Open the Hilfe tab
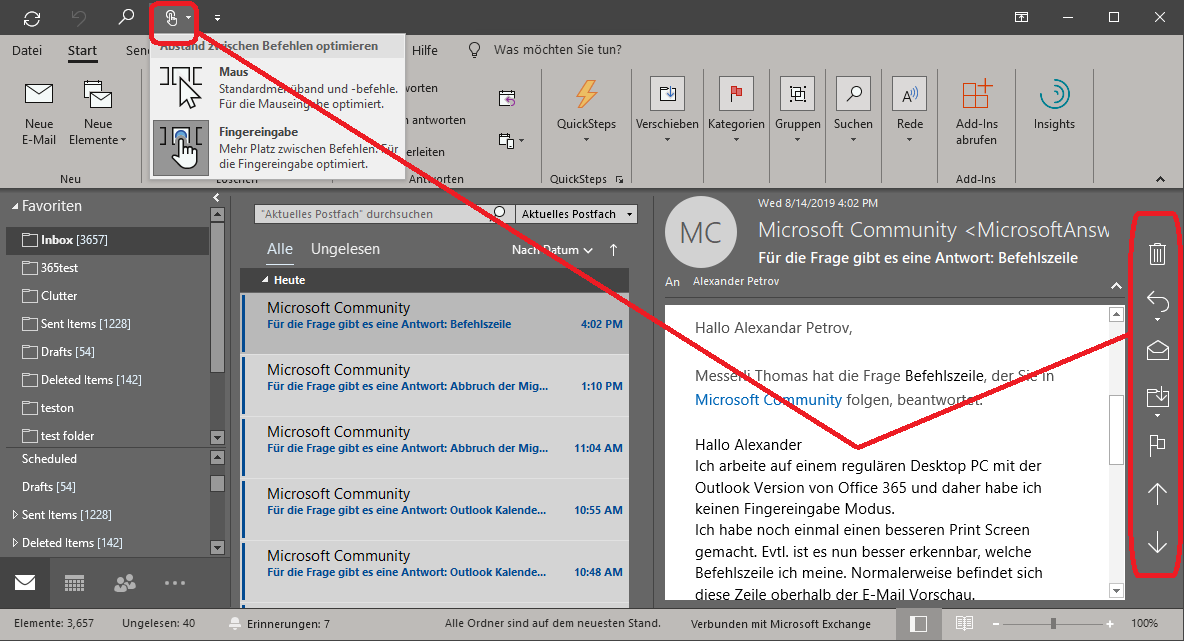 coord(424,51)
